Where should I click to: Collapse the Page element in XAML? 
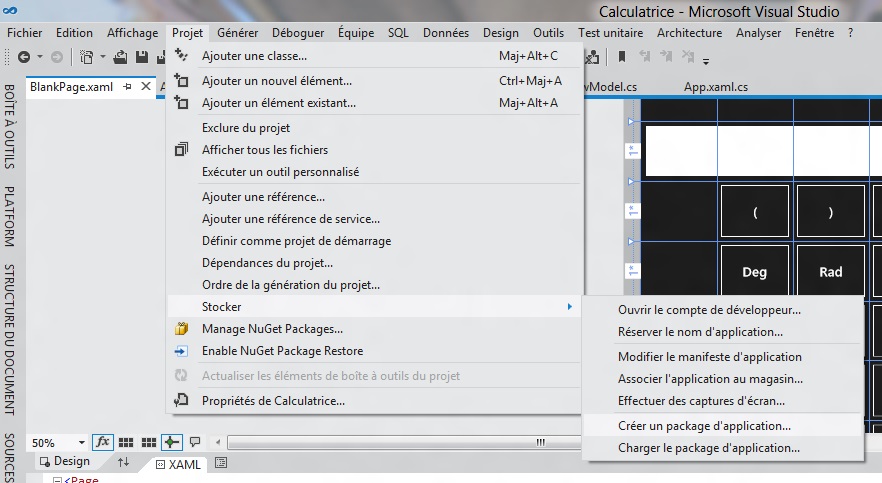[57, 480]
